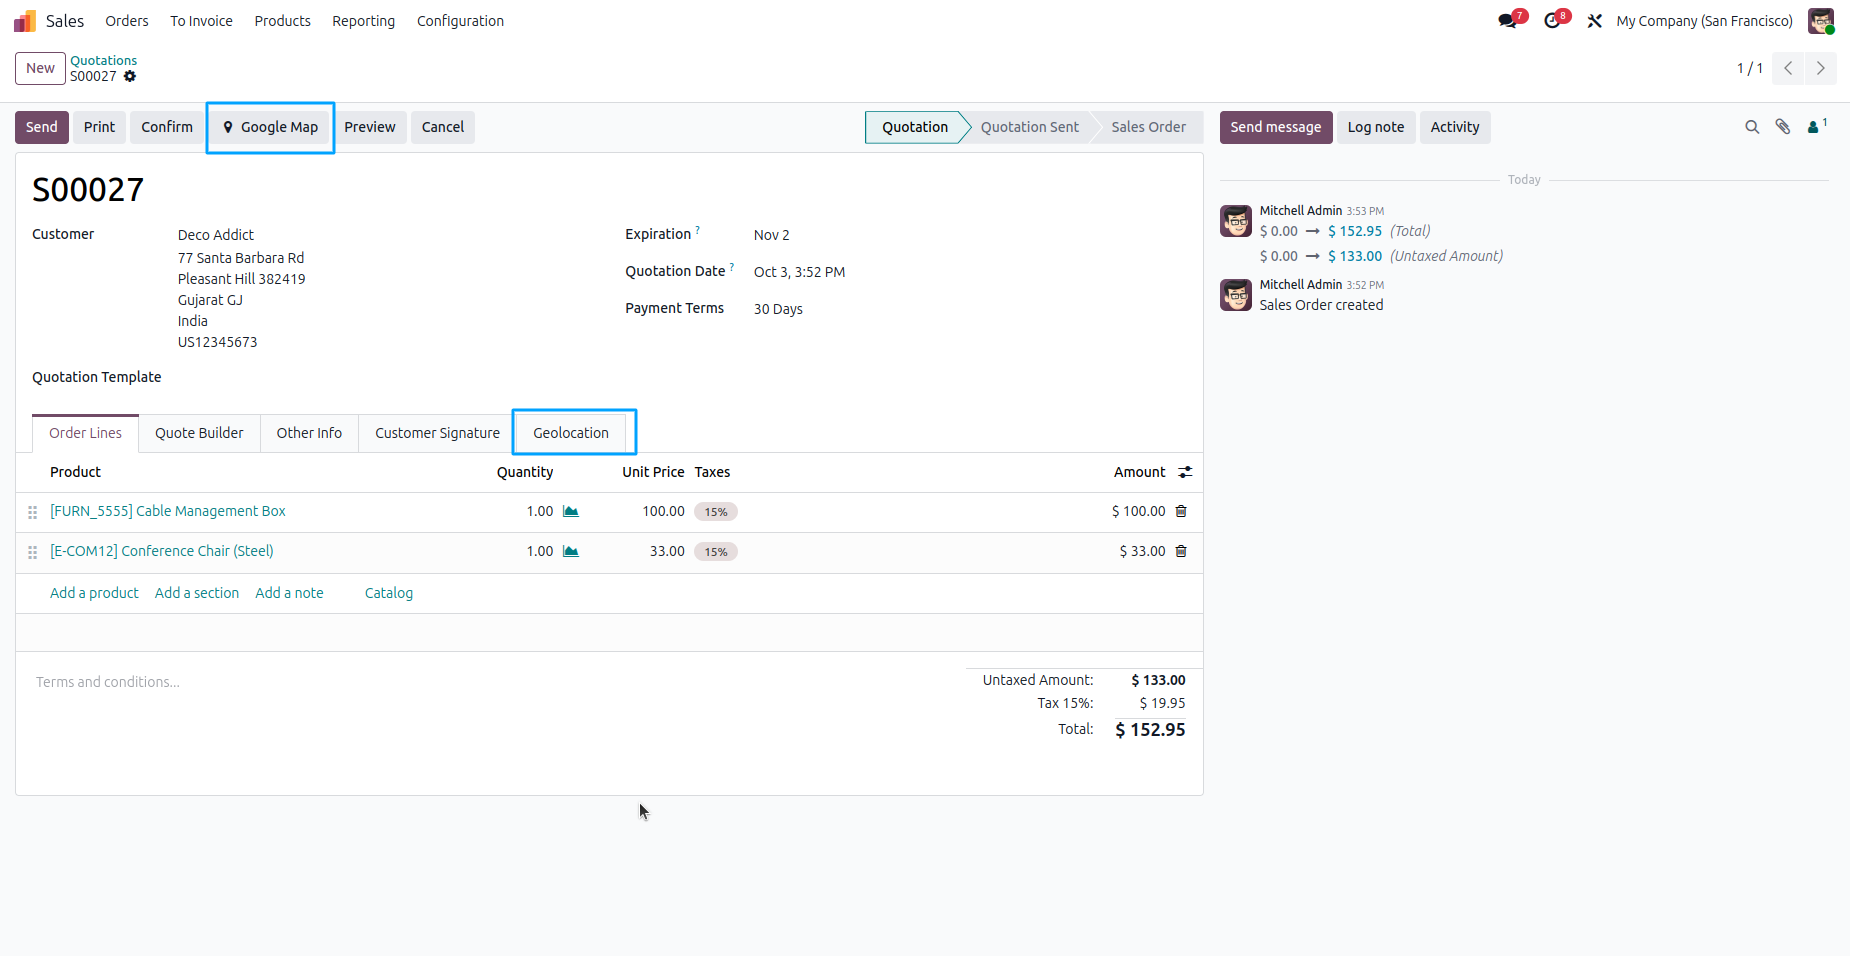Select the Quotation status stage
Screen dimensions: 1850x956
(915, 127)
